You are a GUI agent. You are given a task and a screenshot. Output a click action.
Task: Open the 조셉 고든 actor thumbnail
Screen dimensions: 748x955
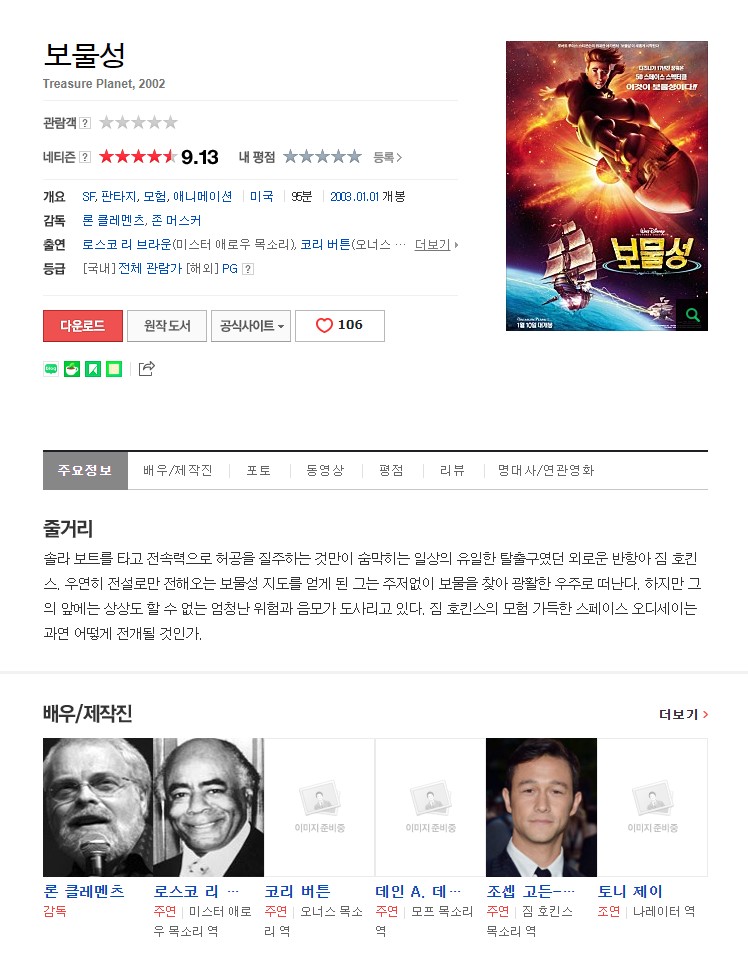pos(541,807)
